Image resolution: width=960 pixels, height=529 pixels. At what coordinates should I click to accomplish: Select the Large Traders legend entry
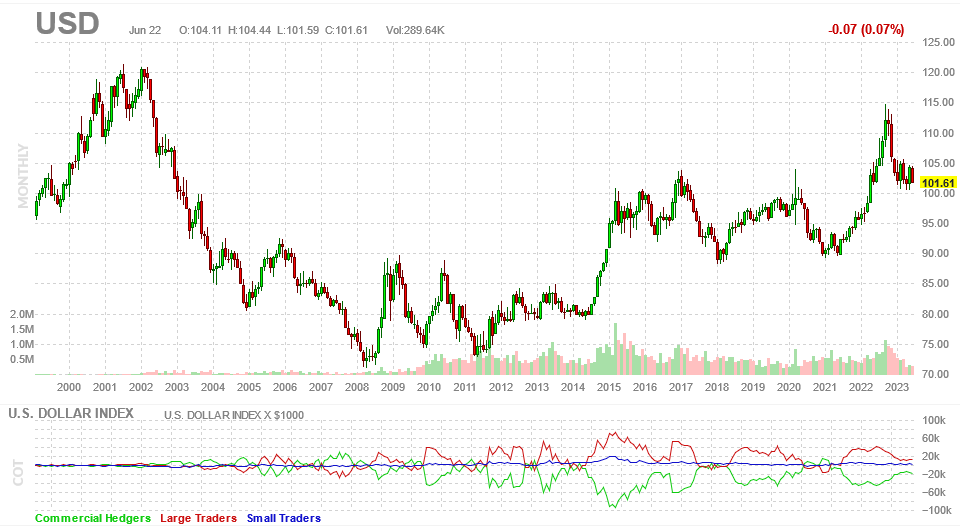click(x=198, y=518)
